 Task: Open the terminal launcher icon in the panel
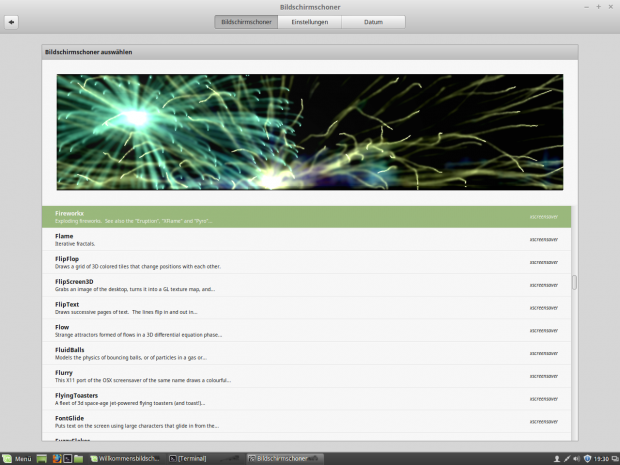pos(68,458)
